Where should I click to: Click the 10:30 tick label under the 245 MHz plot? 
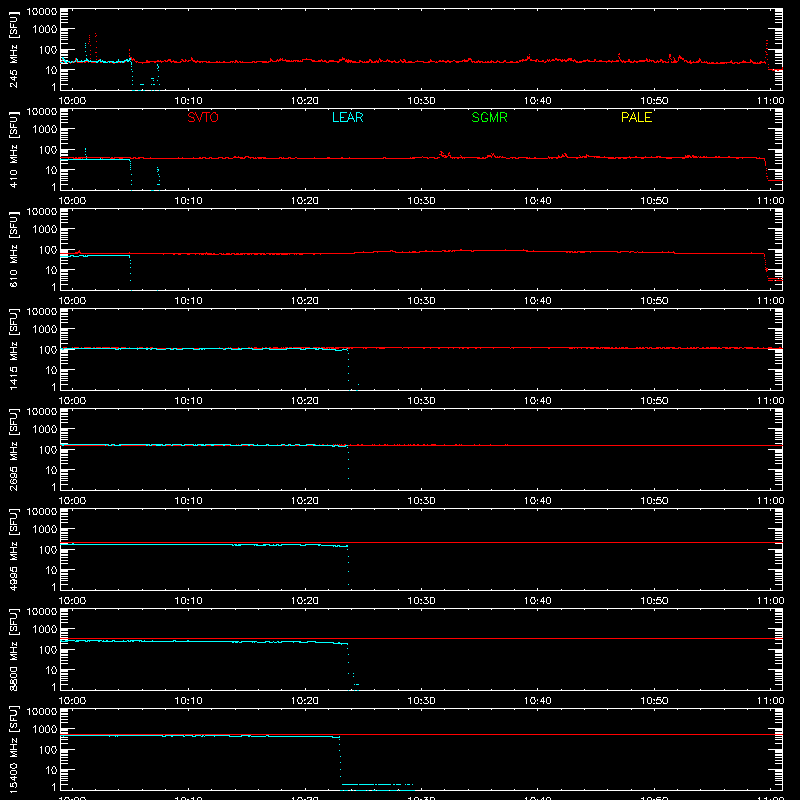(x=421, y=101)
